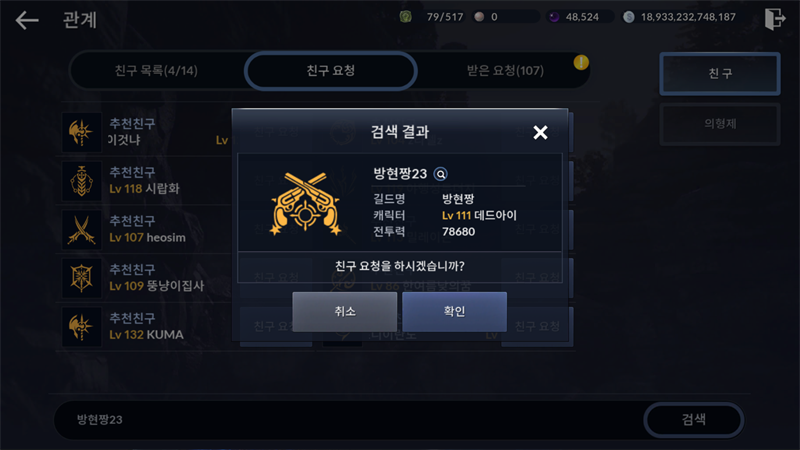Switch to the 친구 목록 tab
Viewport: 800px width, 450px height.
(x=156, y=70)
